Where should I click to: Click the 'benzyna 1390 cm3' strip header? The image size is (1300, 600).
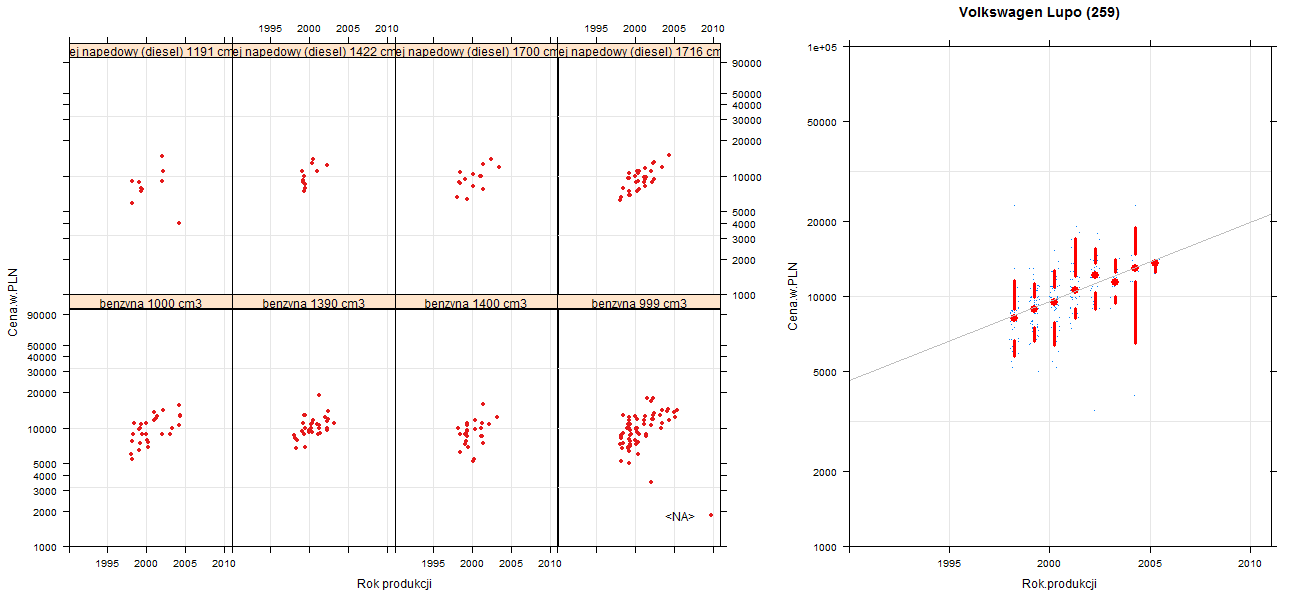coord(313,303)
